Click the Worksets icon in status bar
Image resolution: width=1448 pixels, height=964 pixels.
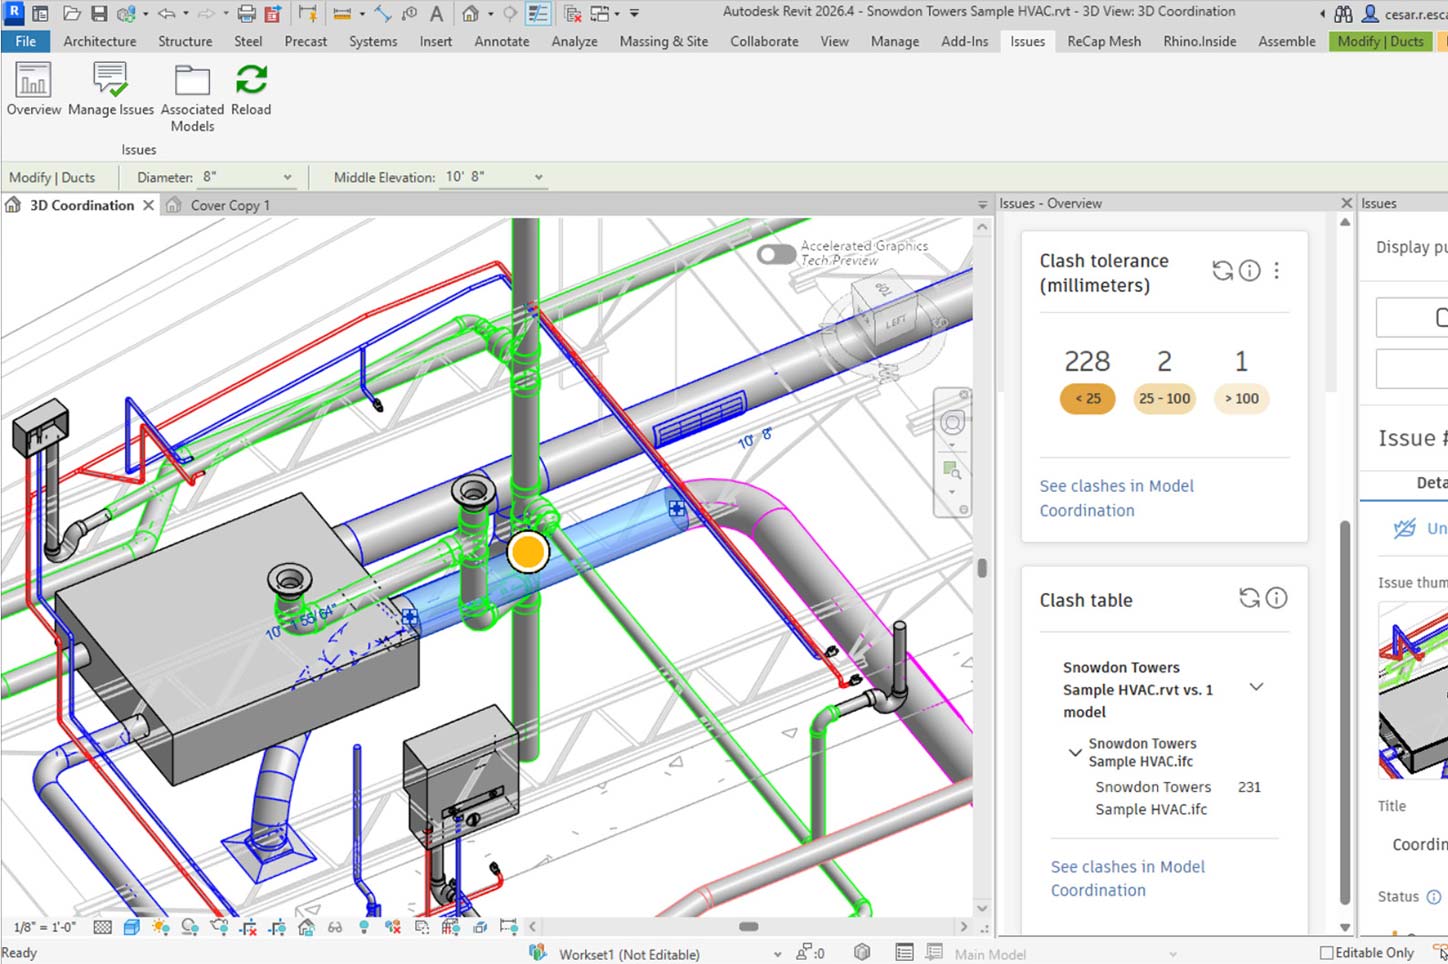click(538, 953)
